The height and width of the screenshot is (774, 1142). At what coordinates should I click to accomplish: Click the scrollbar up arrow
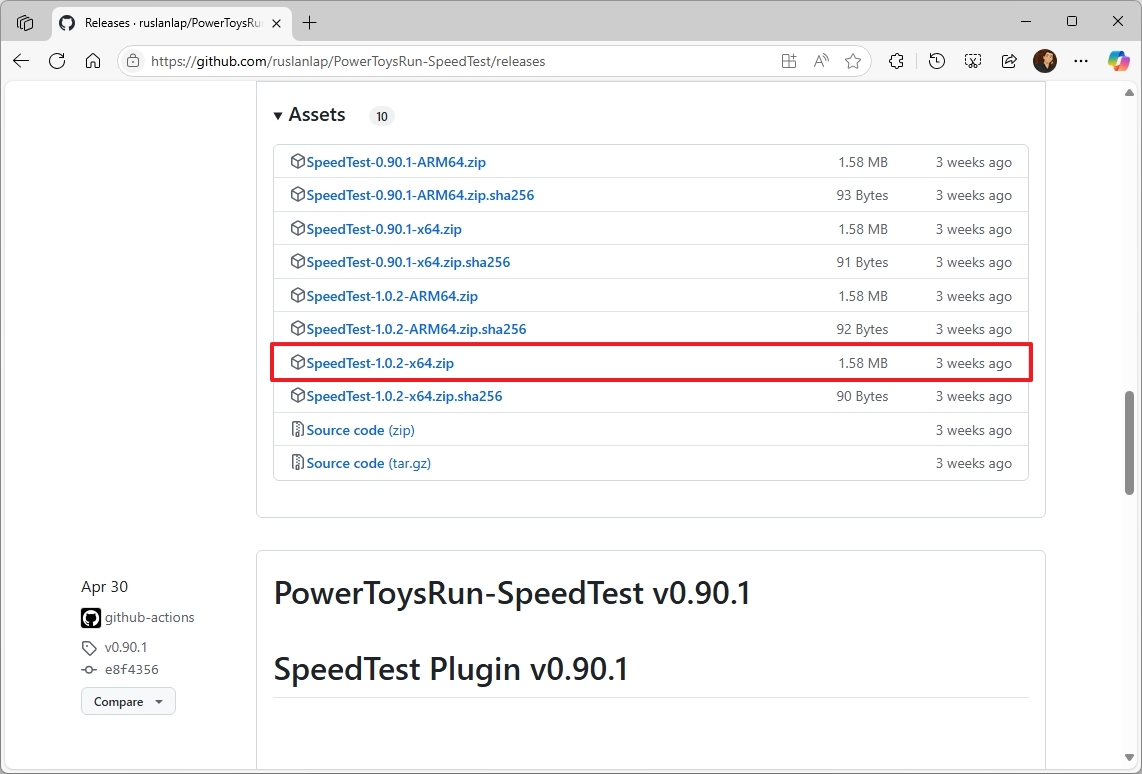[1129, 92]
